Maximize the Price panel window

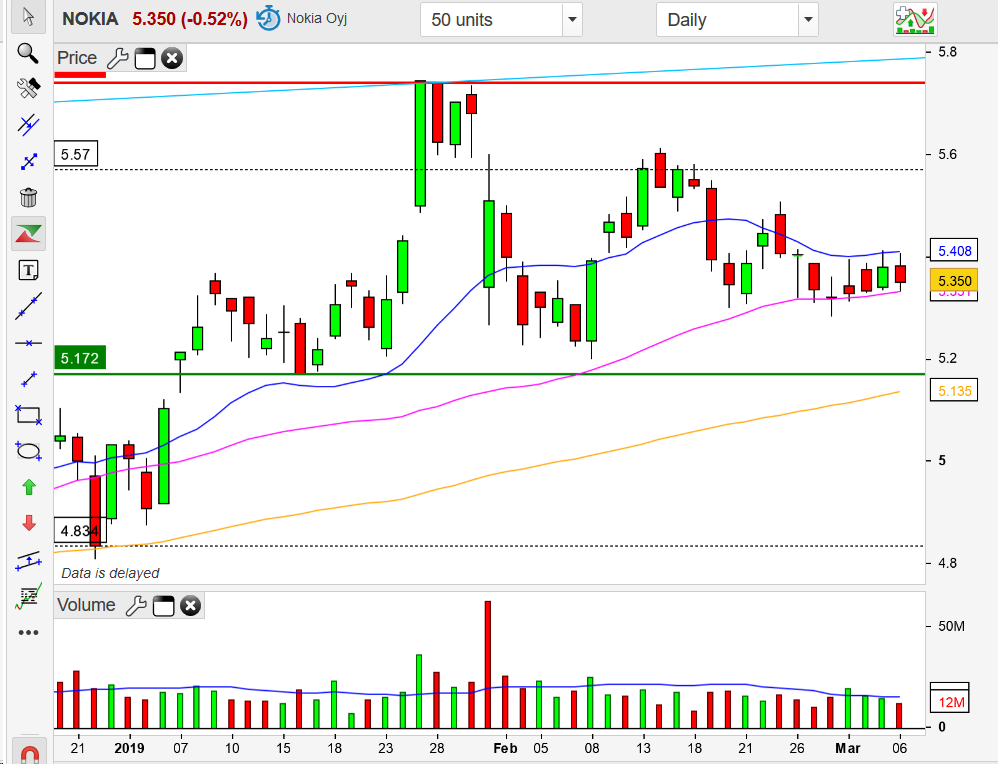145,59
